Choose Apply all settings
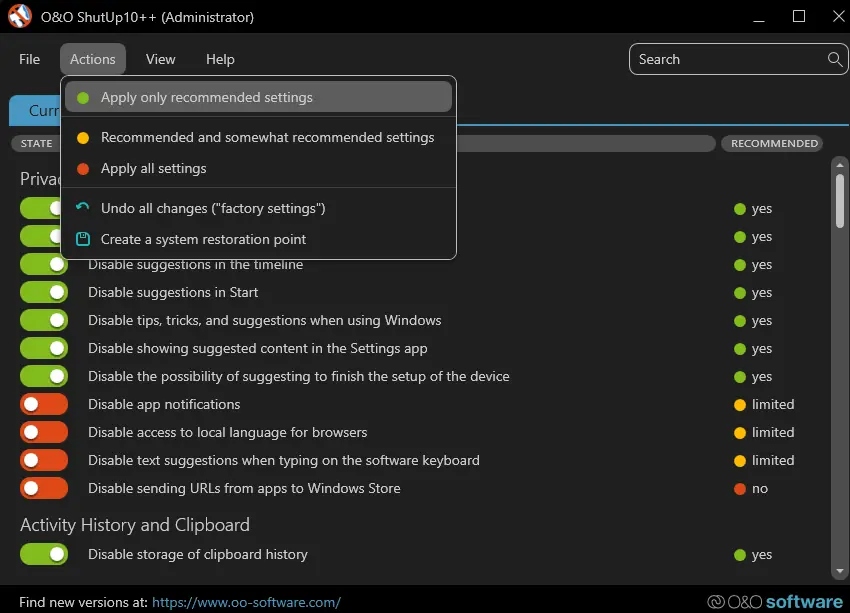The image size is (850, 613). tap(258, 169)
